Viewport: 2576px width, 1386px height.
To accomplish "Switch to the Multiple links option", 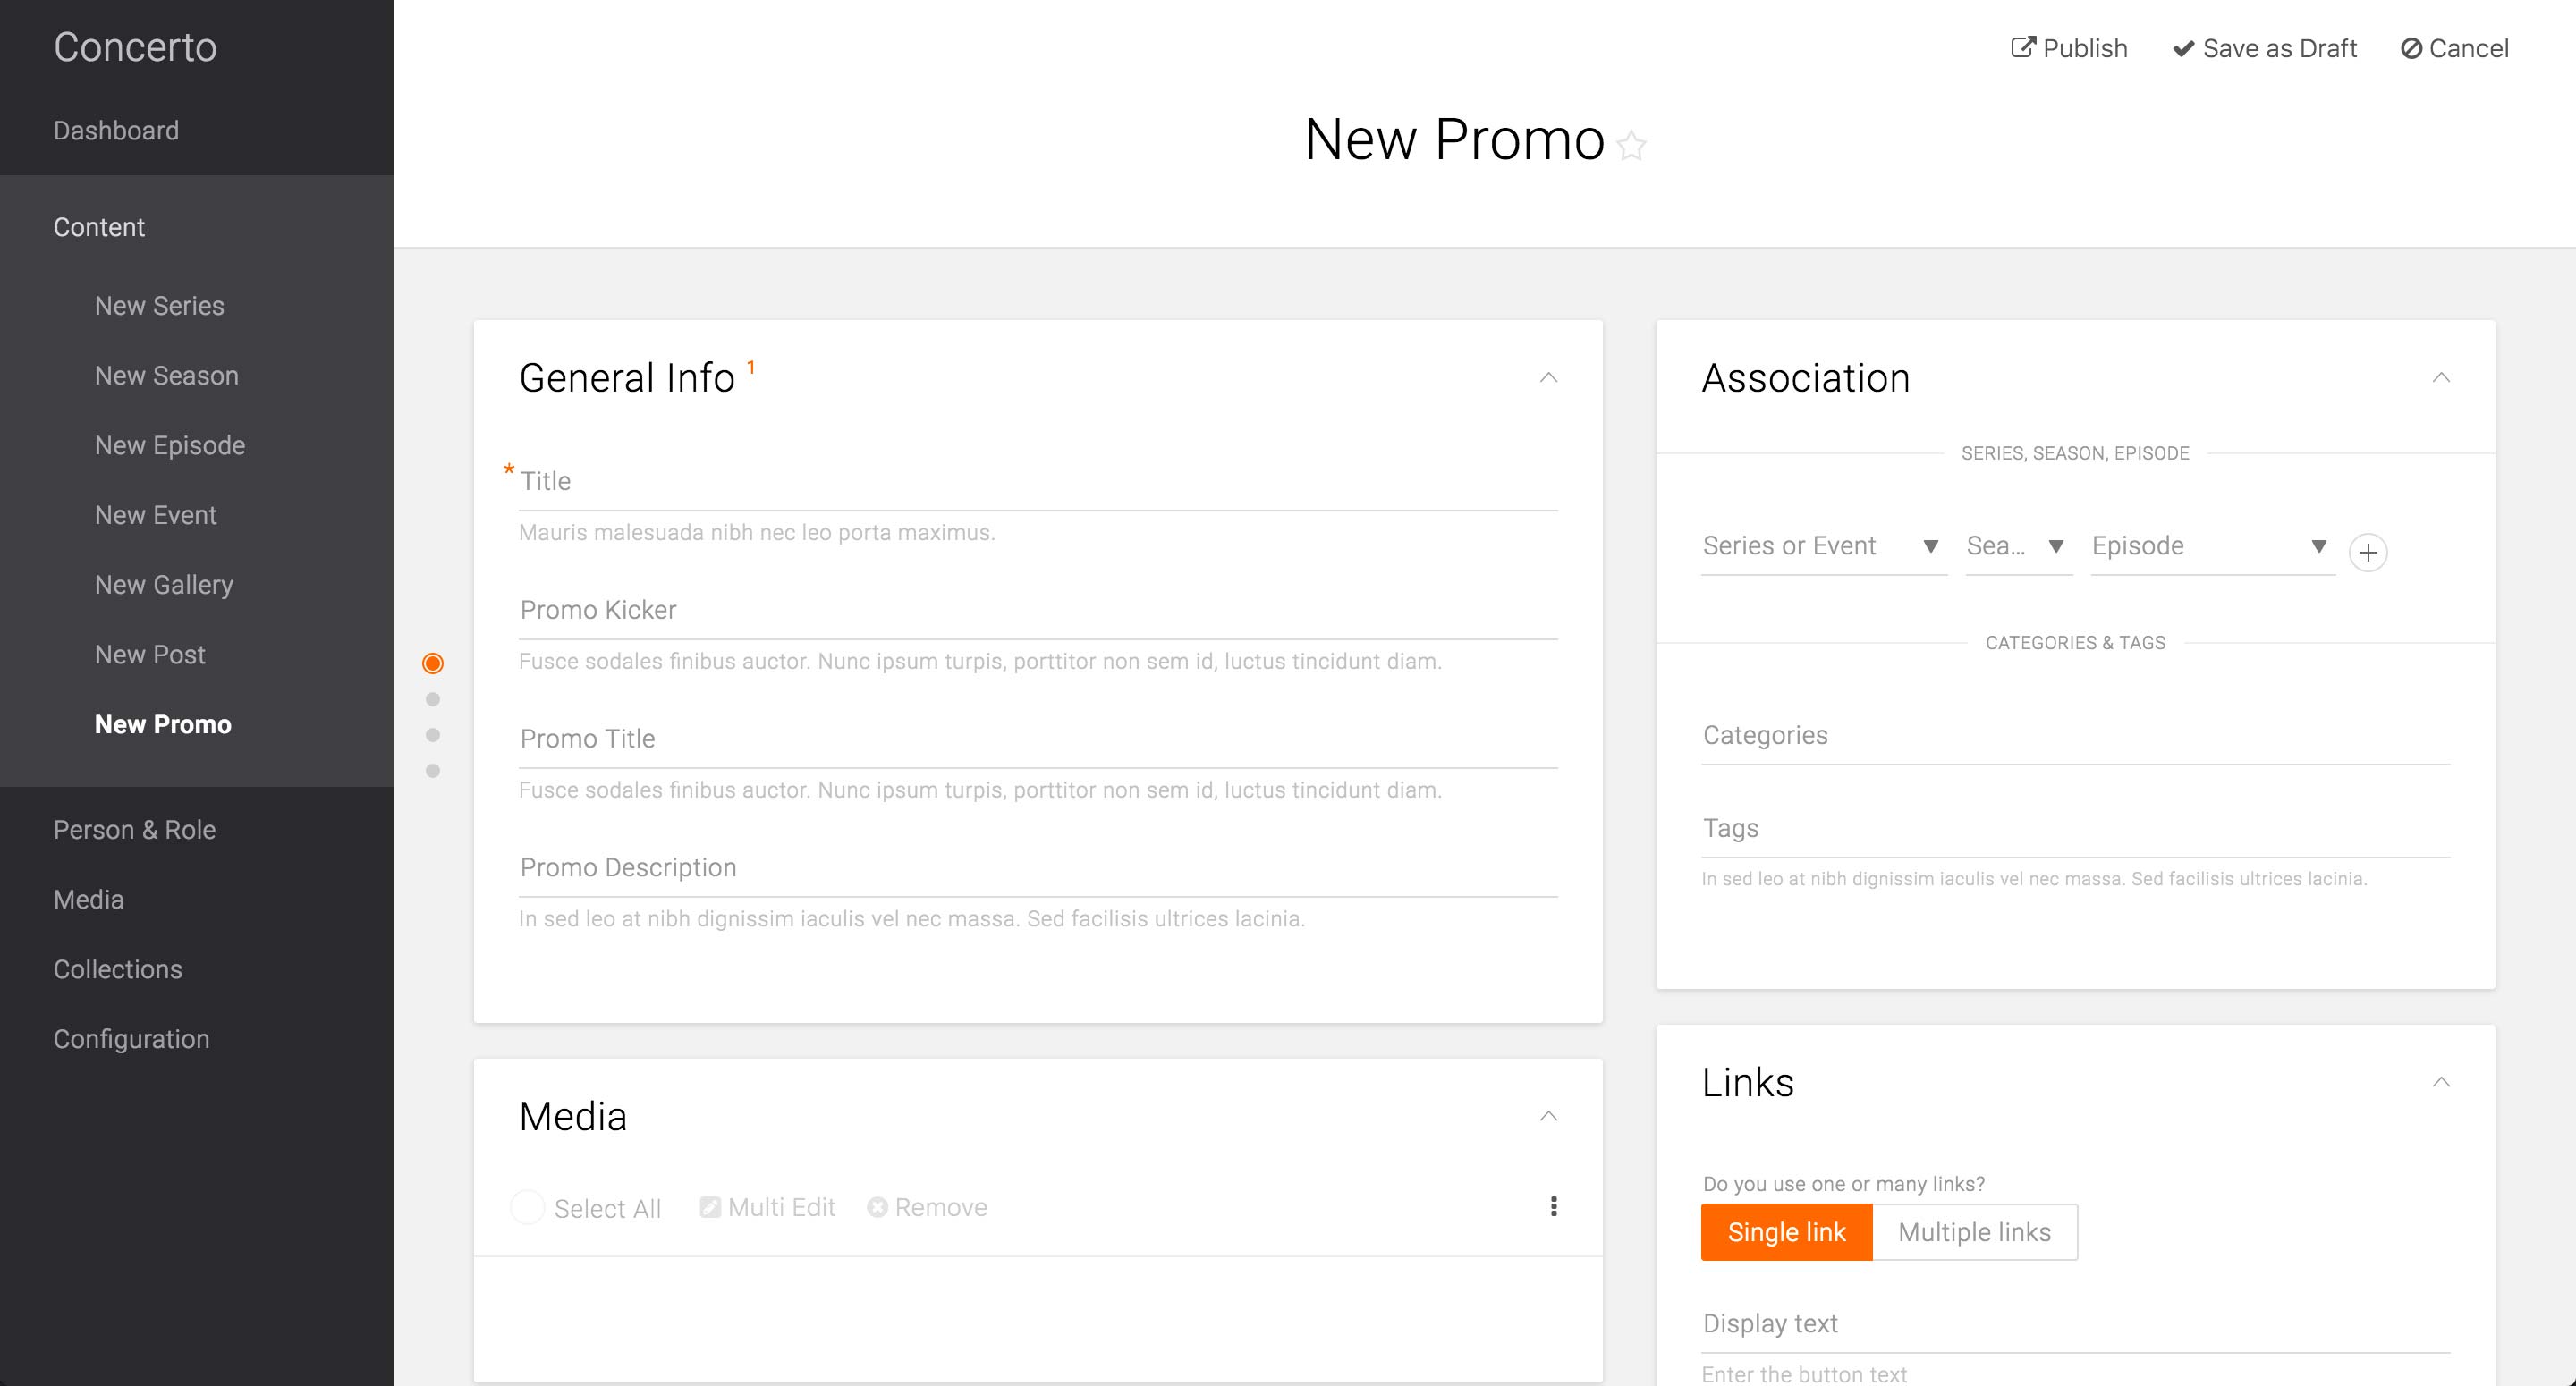I will pos(1974,1232).
